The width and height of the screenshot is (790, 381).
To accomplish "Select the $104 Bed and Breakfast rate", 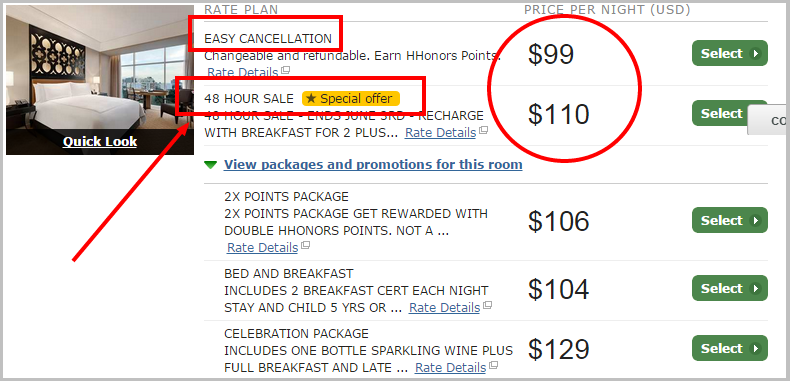I will tap(730, 288).
